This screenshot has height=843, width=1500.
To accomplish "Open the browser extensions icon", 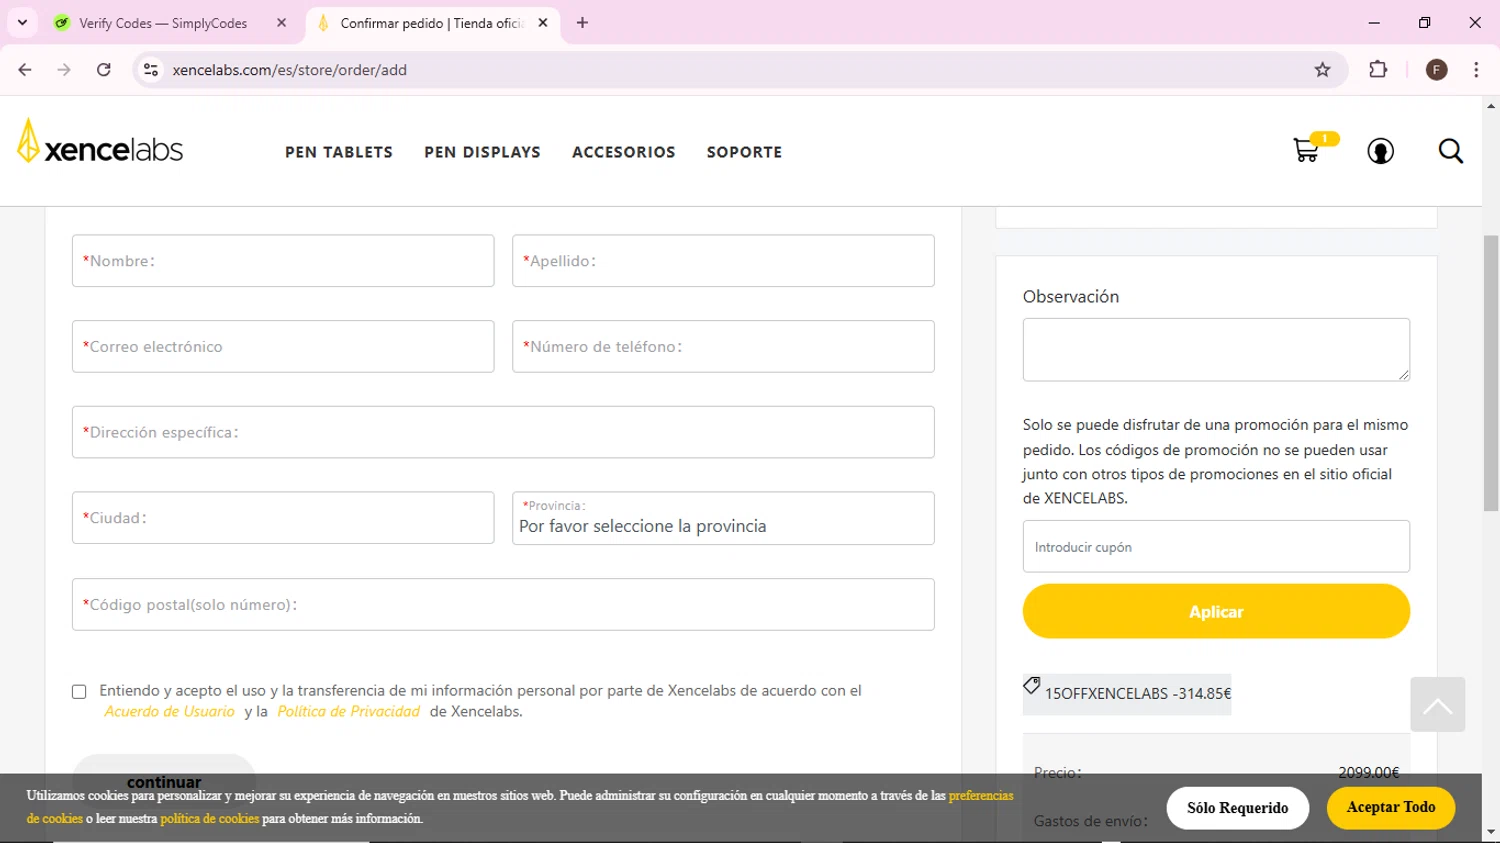I will [x=1378, y=70].
